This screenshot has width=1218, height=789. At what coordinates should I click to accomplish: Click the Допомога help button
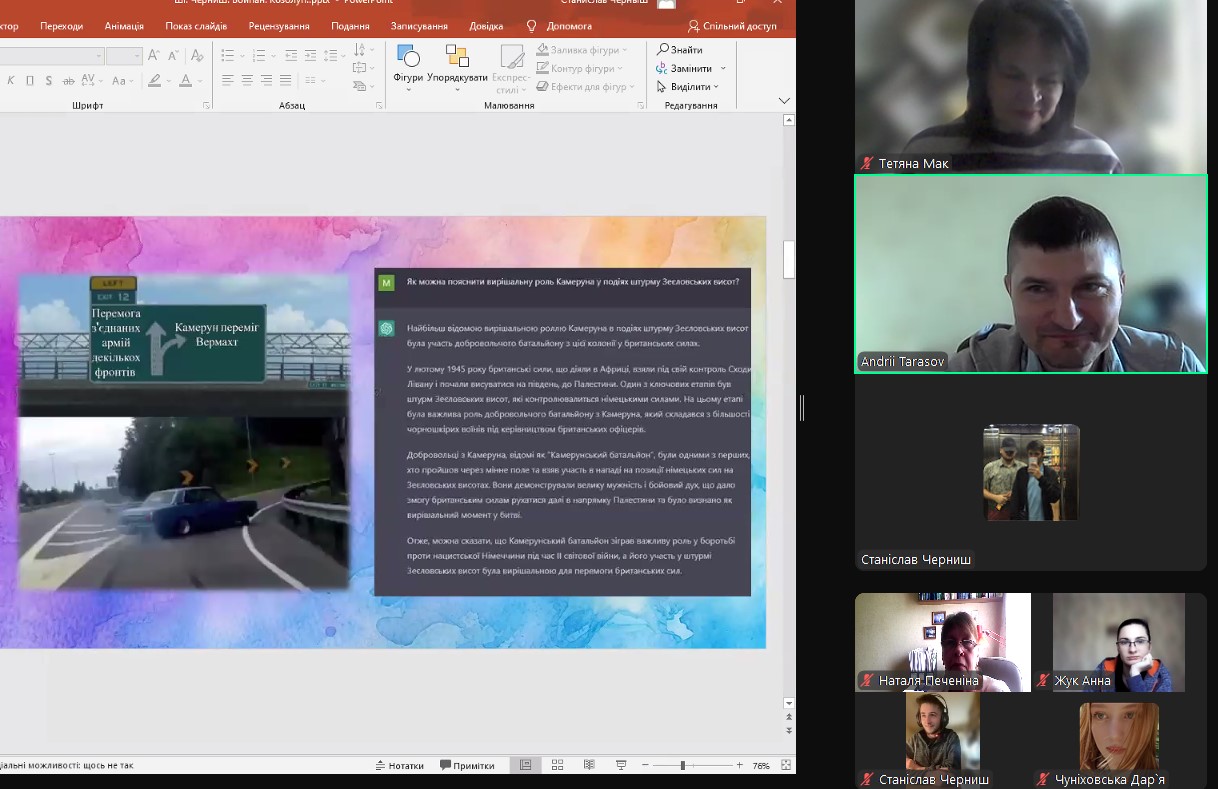[559, 26]
